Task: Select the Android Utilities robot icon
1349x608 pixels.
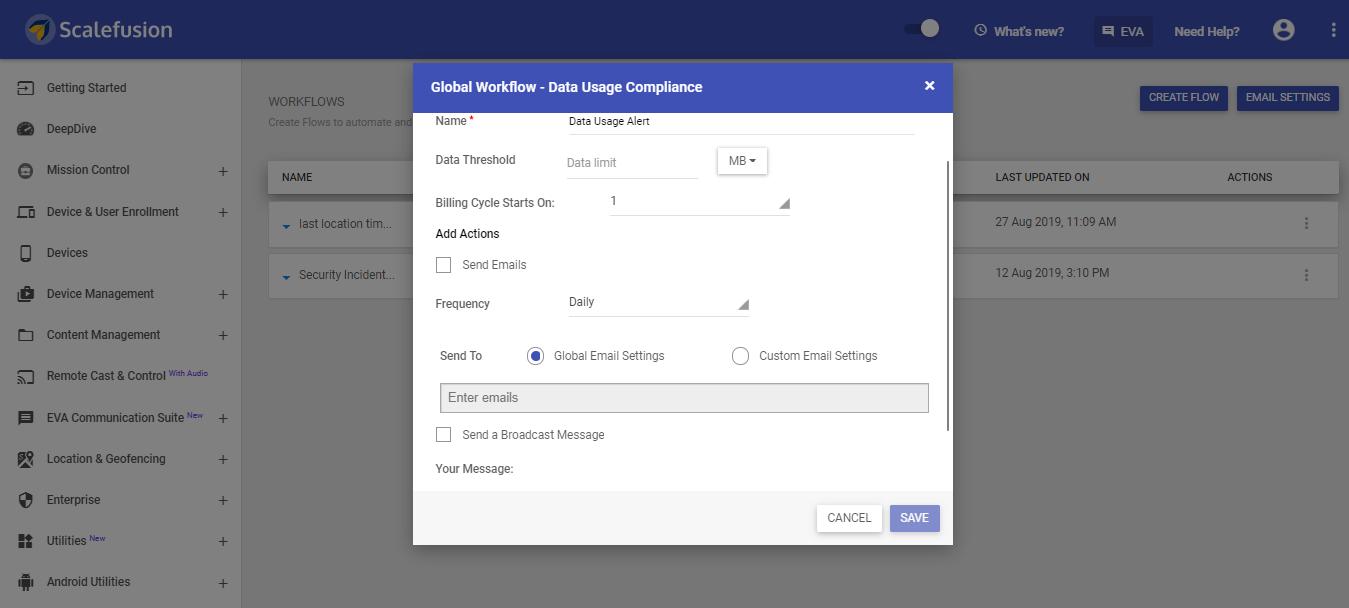Action: tap(26, 582)
